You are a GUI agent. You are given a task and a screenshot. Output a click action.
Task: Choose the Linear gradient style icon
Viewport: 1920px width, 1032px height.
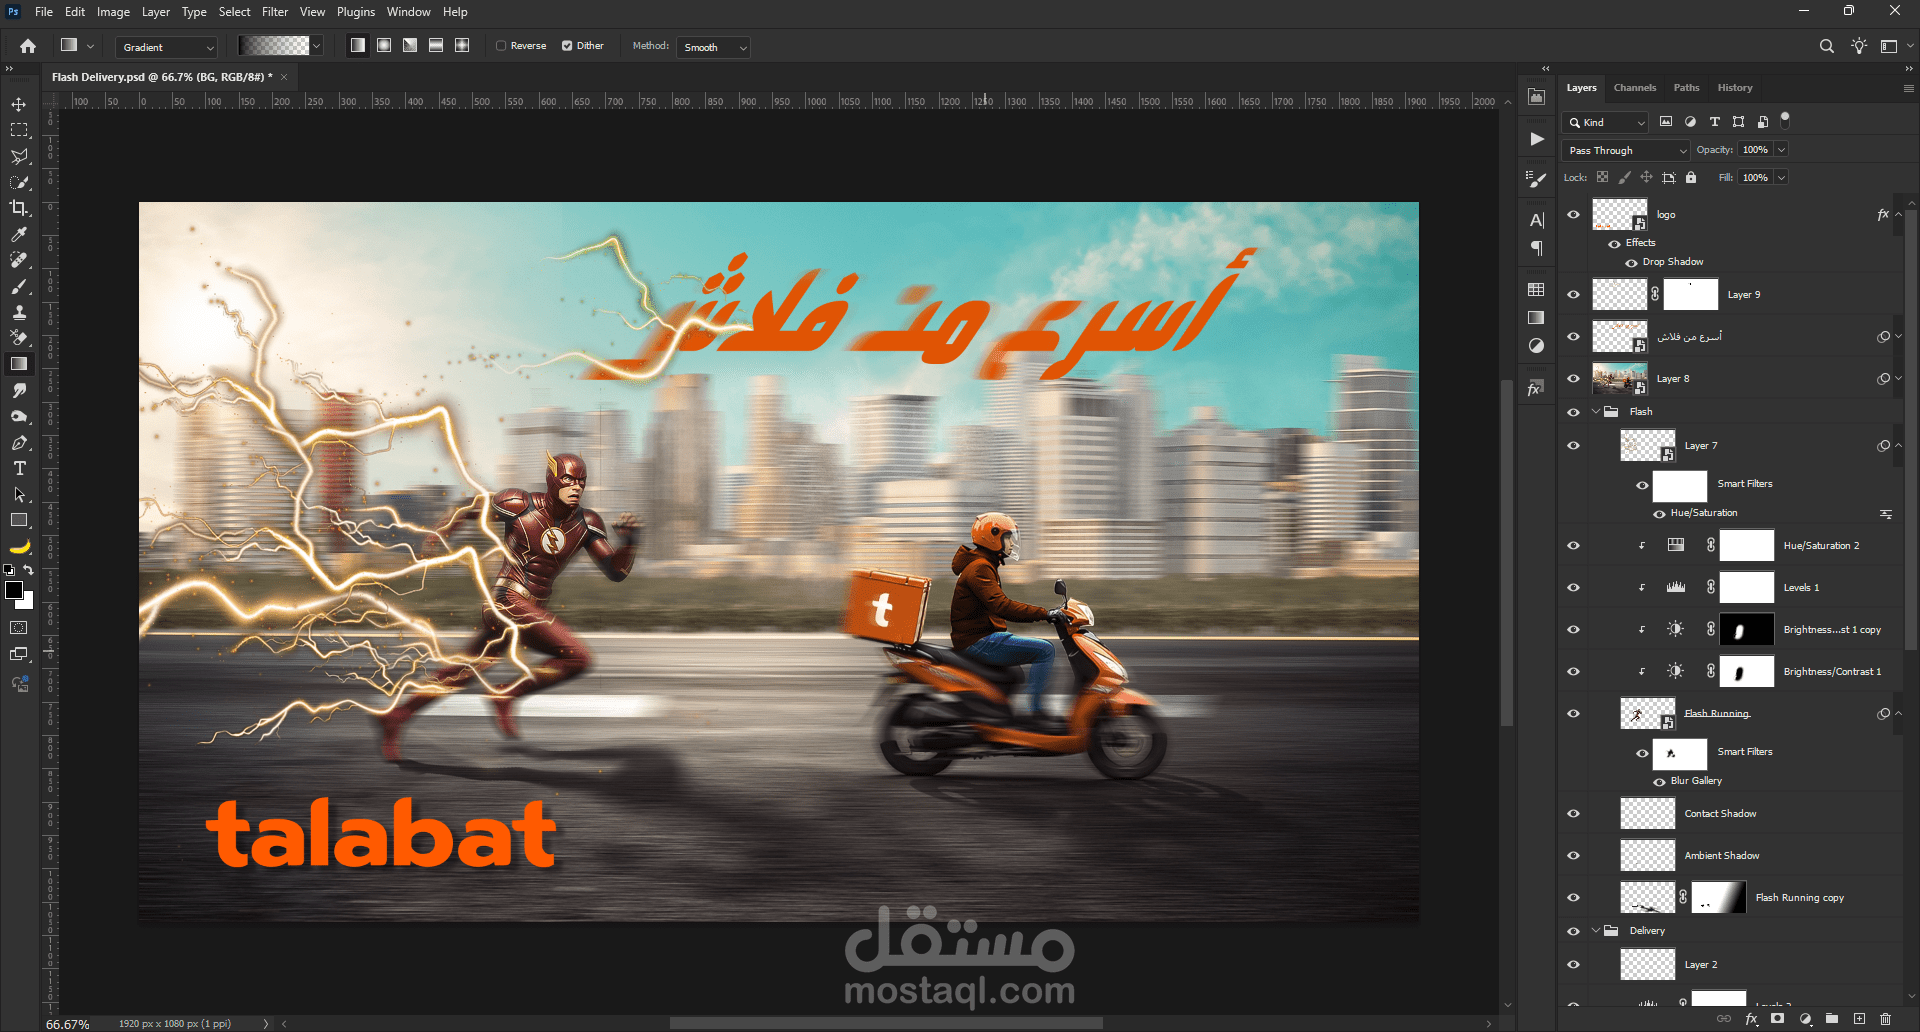pos(357,46)
